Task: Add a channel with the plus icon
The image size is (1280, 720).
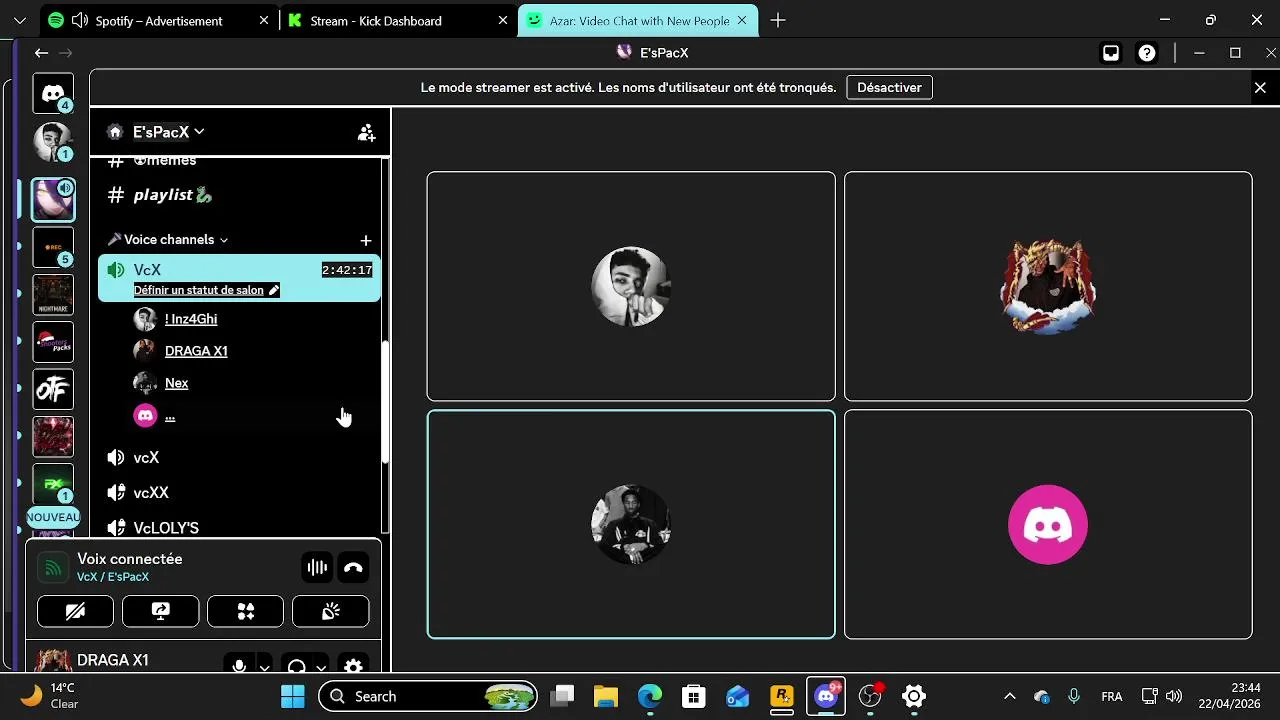Action: coord(366,240)
